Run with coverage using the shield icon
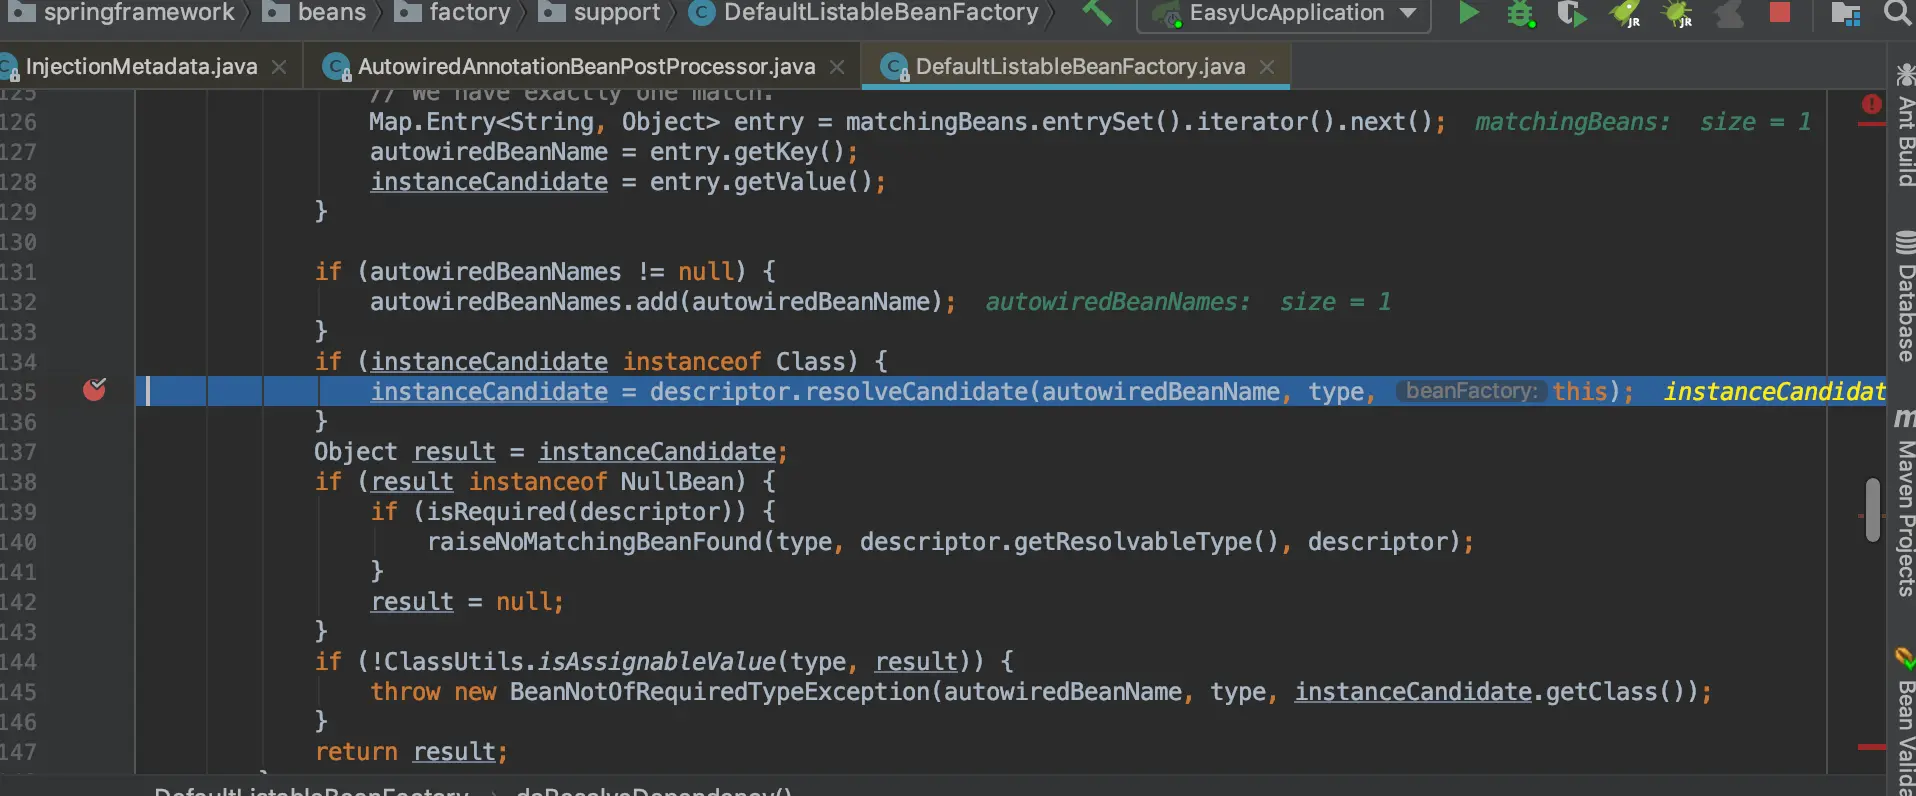1916x796 pixels. [x=1572, y=14]
